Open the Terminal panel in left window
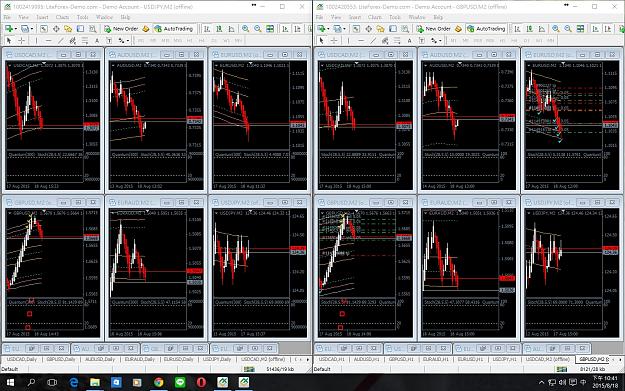The width and height of the screenshot is (625, 391). coord(81,29)
